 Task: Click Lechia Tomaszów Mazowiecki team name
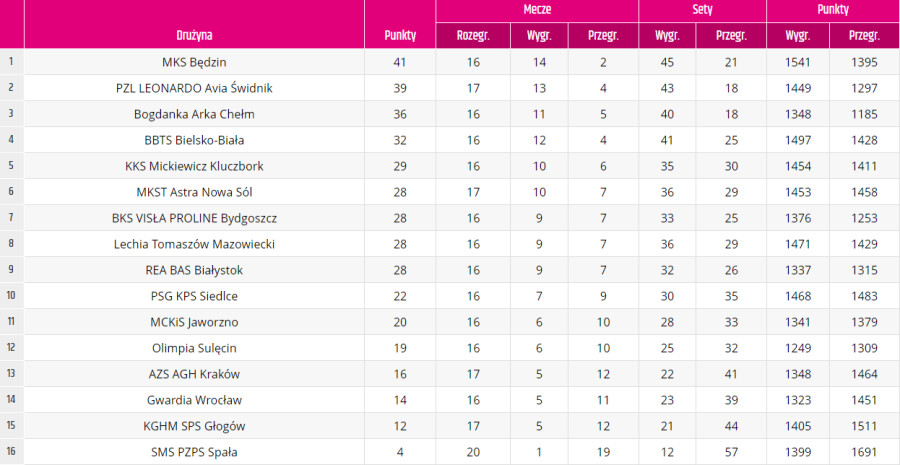click(194, 245)
